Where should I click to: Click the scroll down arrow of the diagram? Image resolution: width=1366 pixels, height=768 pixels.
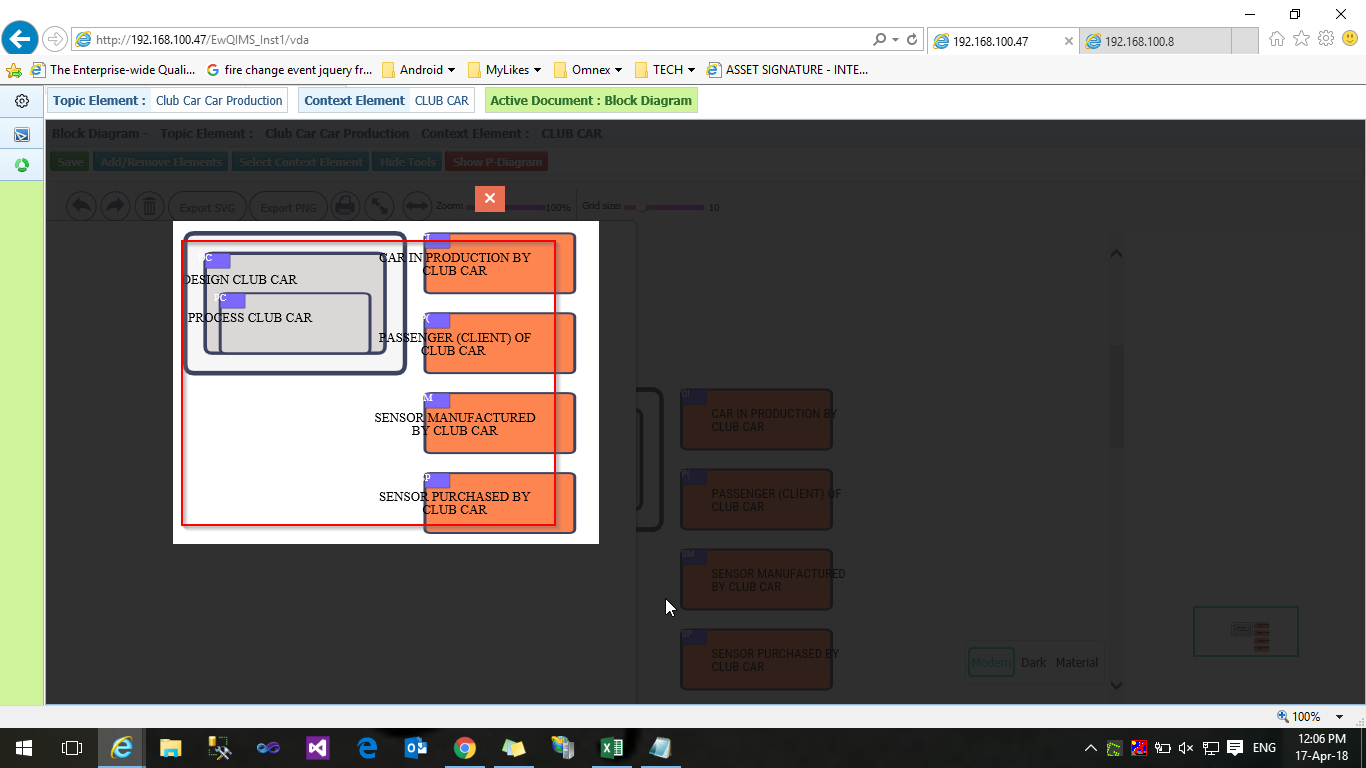(x=1116, y=685)
